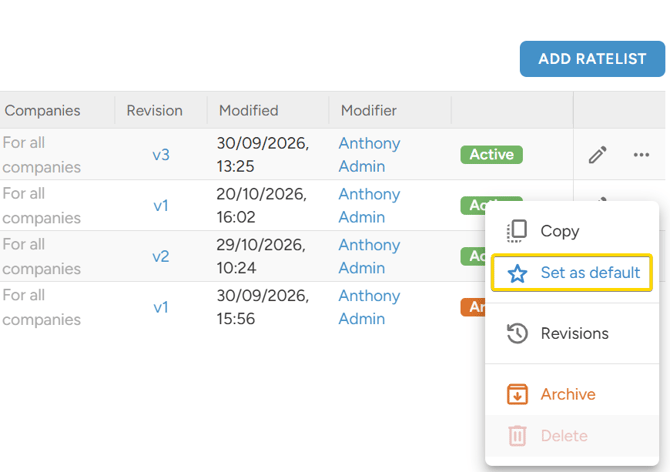
Task: Sort by the Modified column header
Action: pos(248,111)
